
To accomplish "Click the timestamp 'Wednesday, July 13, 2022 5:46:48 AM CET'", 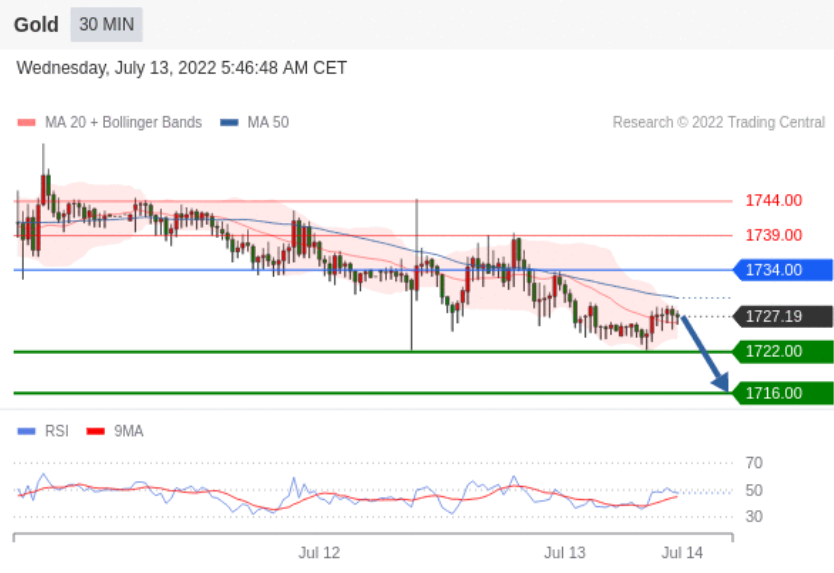I will pyautogui.click(x=181, y=68).
